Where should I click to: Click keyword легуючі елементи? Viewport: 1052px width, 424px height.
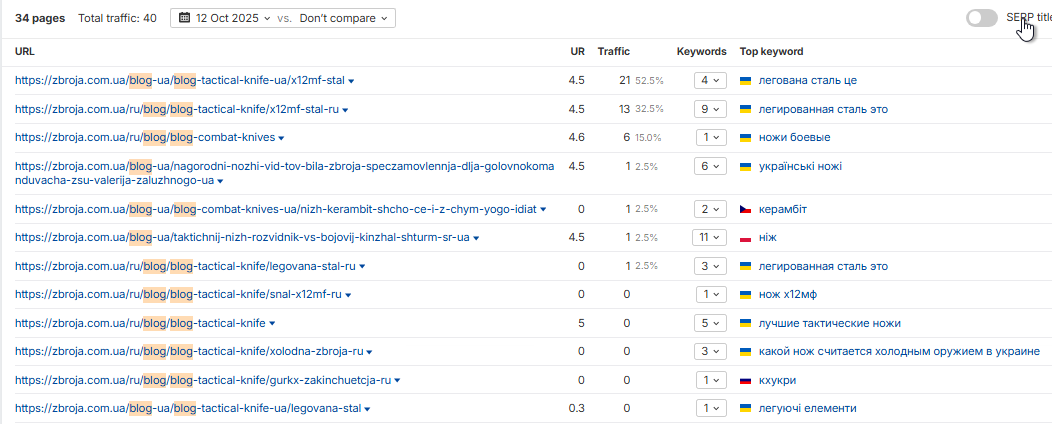tap(807, 409)
